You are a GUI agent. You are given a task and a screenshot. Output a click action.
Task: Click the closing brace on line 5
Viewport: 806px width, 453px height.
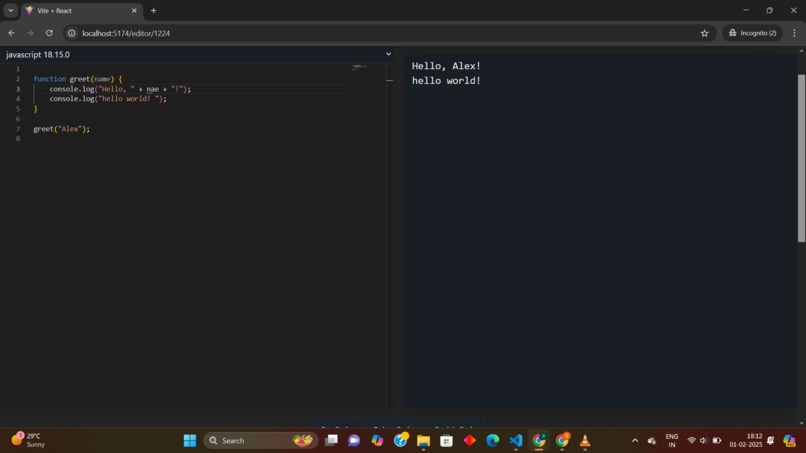[x=35, y=108]
